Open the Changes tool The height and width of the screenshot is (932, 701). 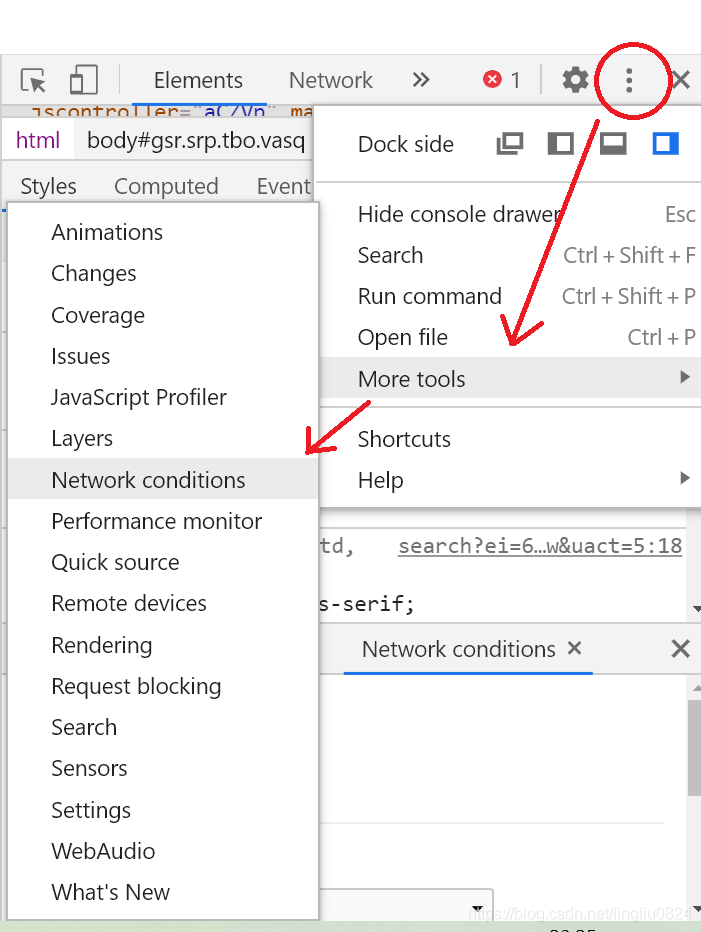coord(163,273)
